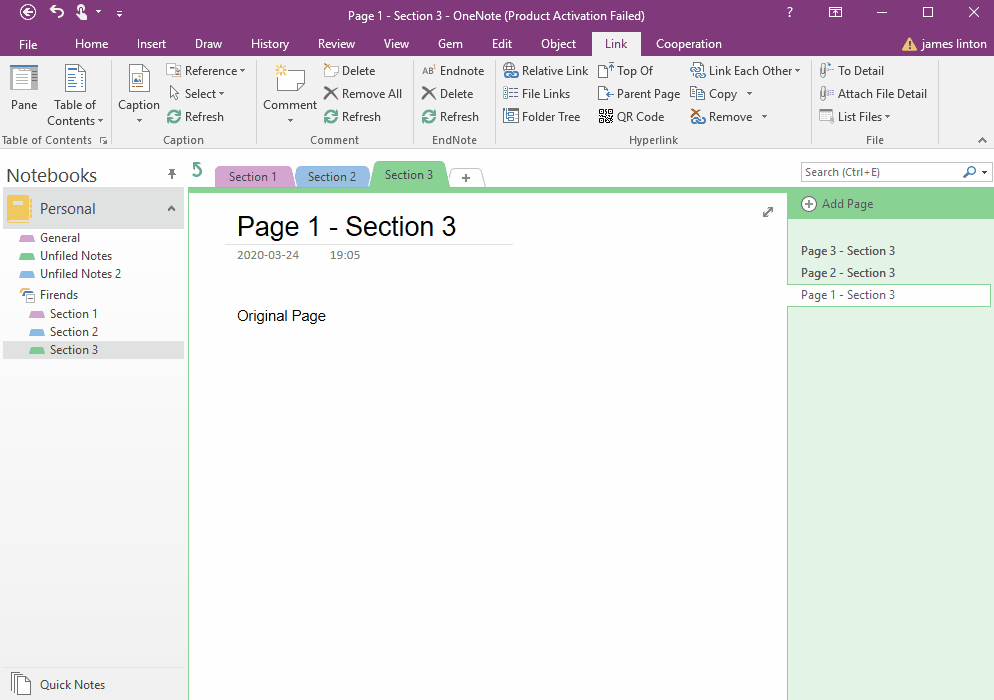Select the Attach File Detail icon

pos(873,93)
